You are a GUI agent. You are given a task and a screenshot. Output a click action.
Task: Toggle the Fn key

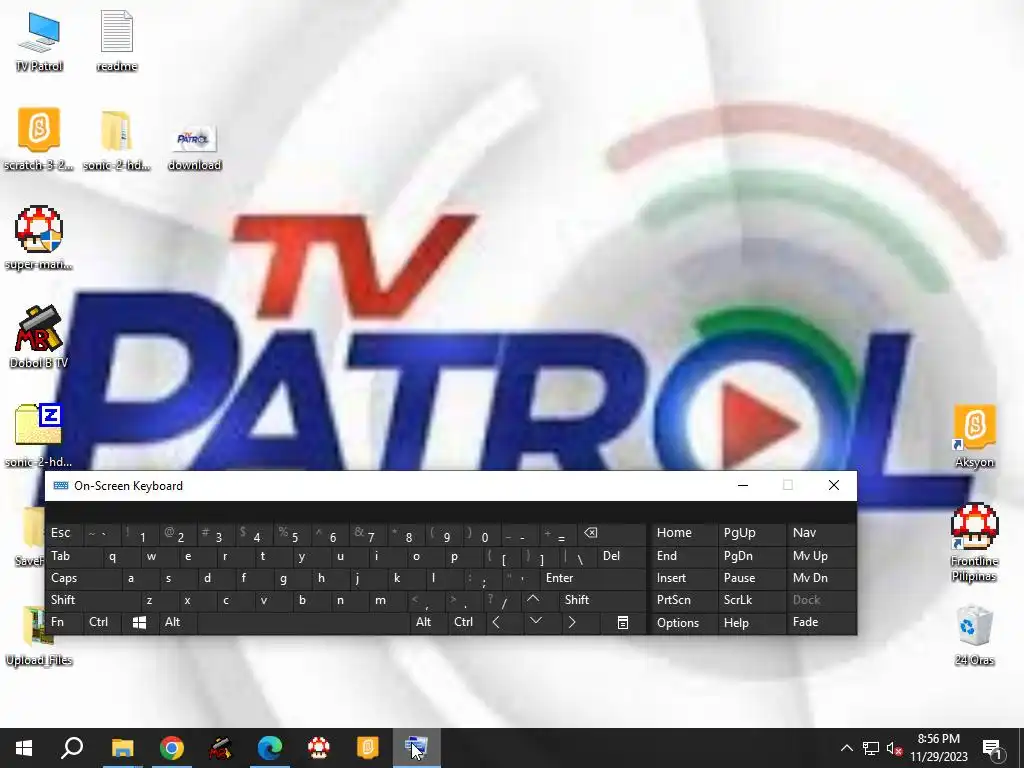point(63,622)
